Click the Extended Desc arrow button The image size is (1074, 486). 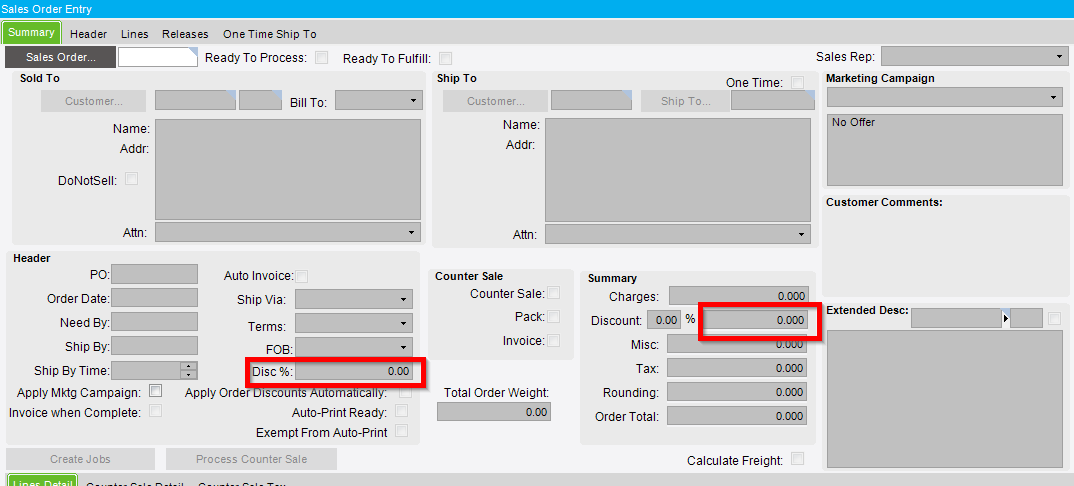1006,318
